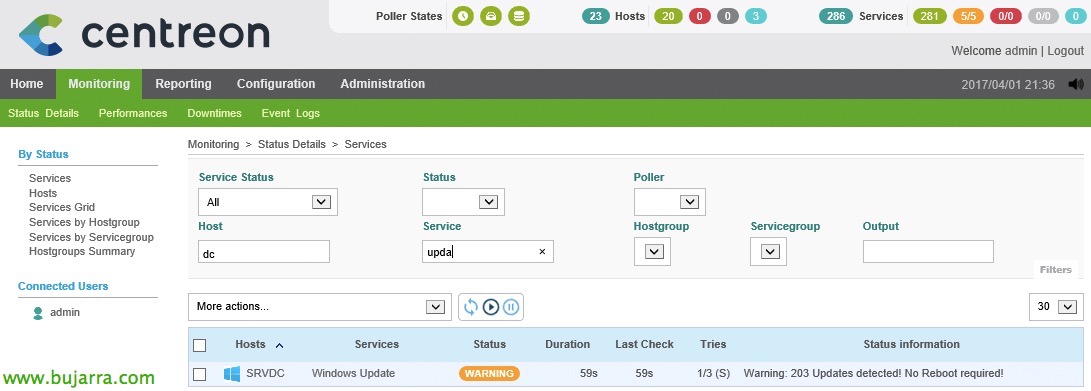Open the Poller filter dropdown
Image resolution: width=1091 pixels, height=391 pixels.
point(669,202)
